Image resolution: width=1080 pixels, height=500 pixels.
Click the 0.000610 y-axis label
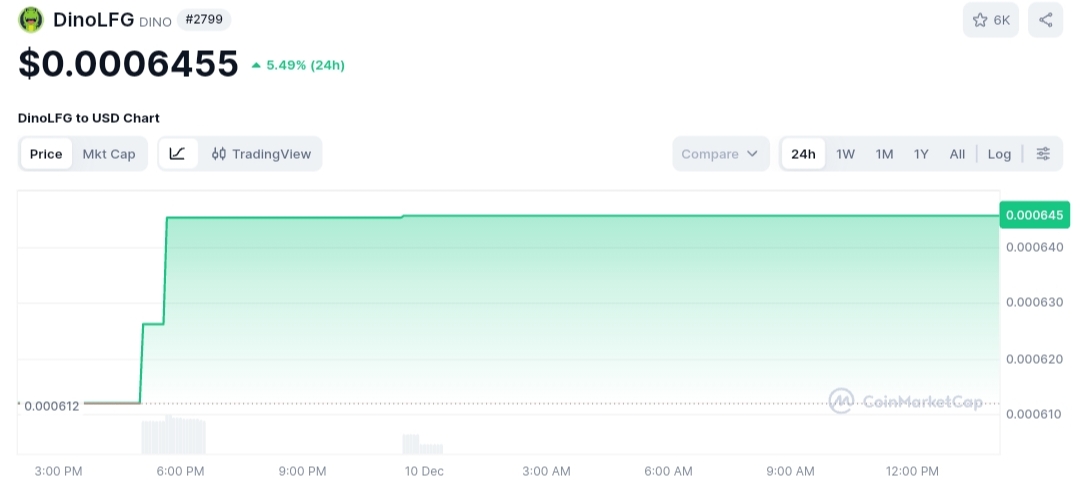(x=1035, y=414)
